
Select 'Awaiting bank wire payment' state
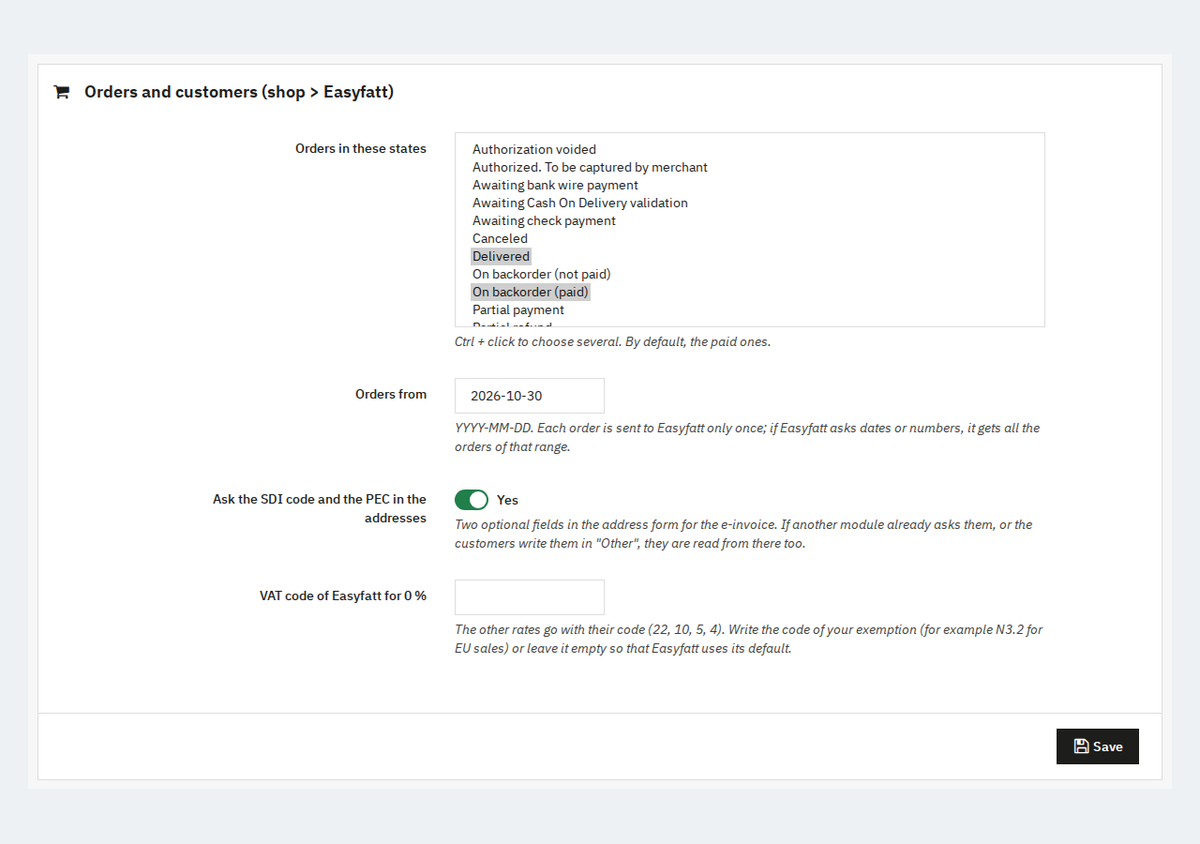[x=555, y=185]
